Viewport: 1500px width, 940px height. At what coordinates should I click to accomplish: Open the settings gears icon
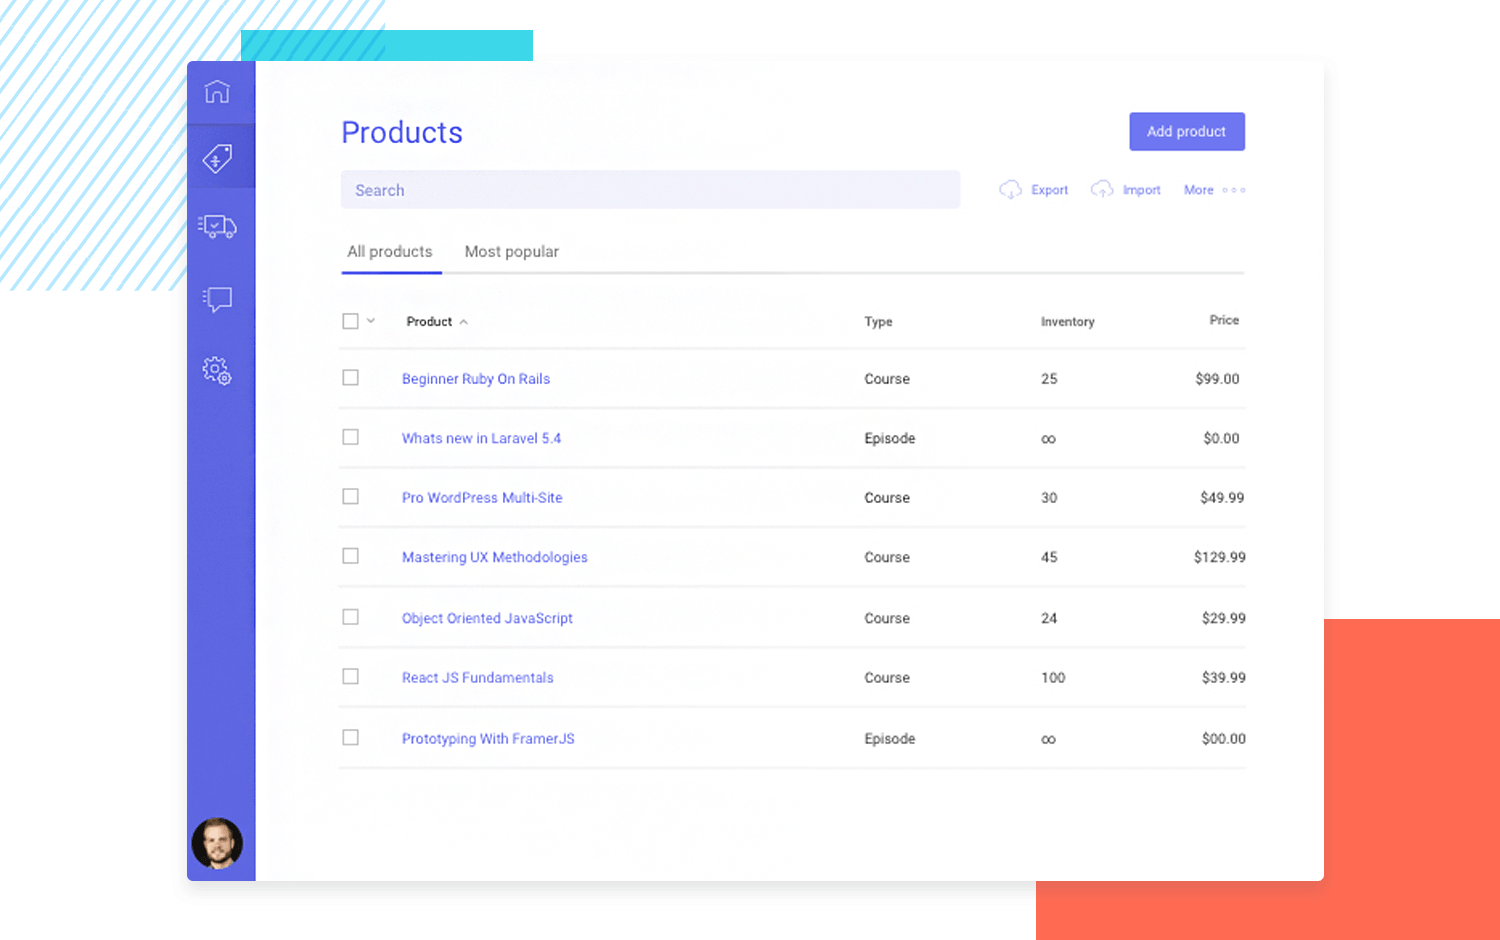coord(217,371)
